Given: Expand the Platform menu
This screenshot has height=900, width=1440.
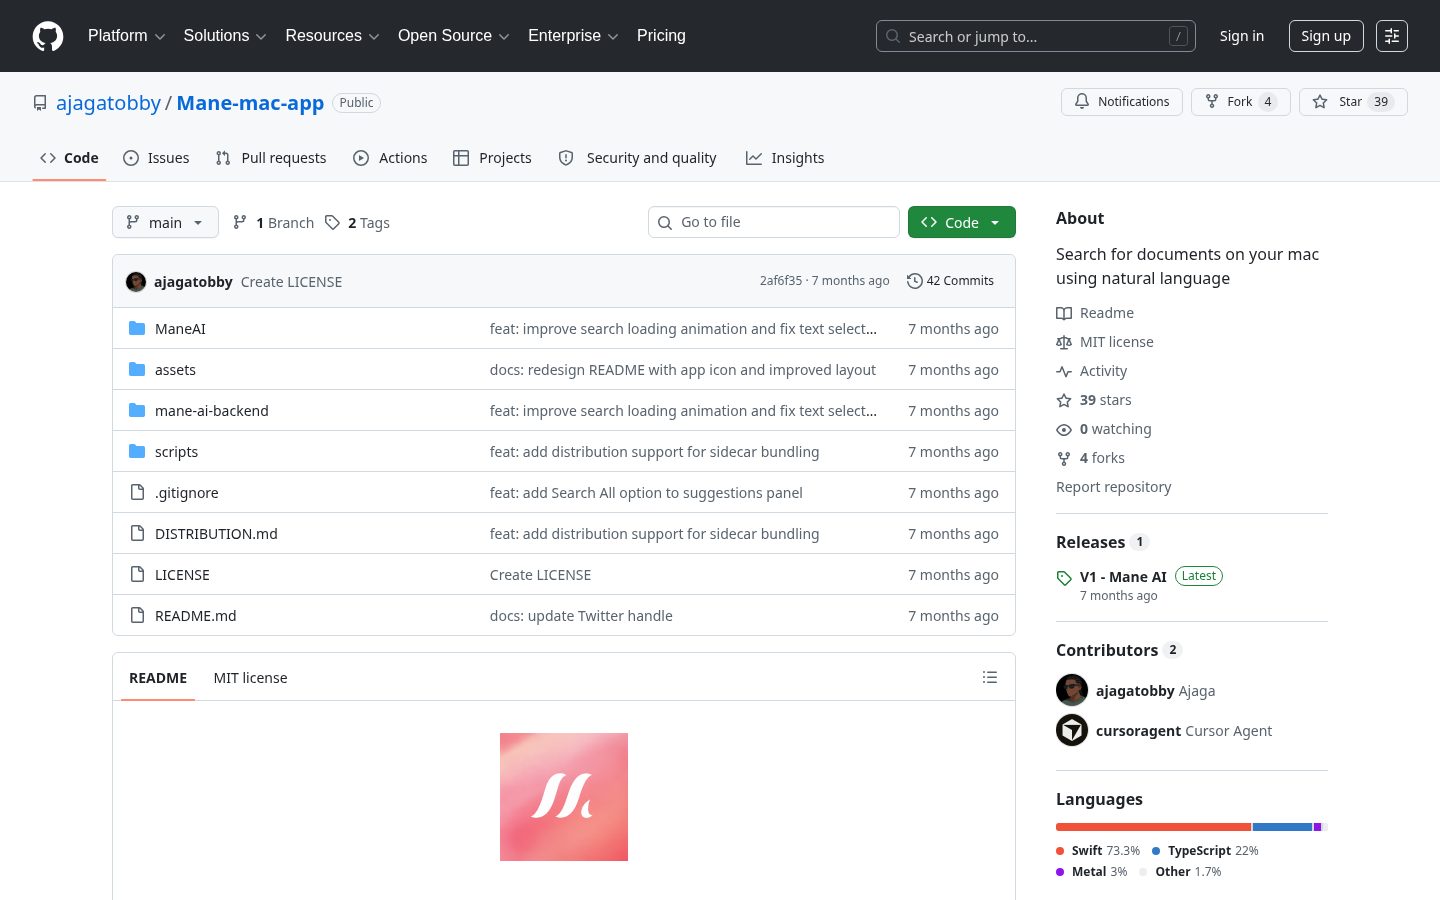Looking at the screenshot, I should (126, 36).
